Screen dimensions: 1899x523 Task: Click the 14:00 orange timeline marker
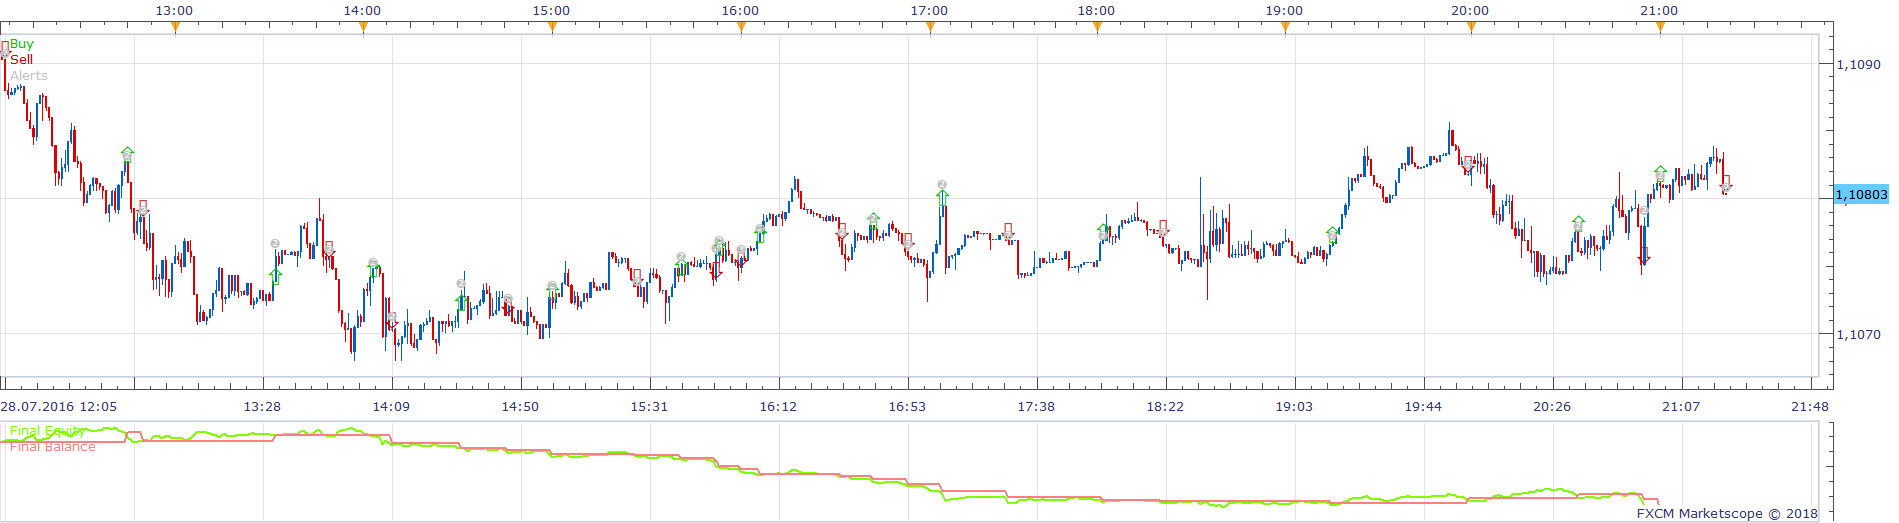(x=363, y=27)
